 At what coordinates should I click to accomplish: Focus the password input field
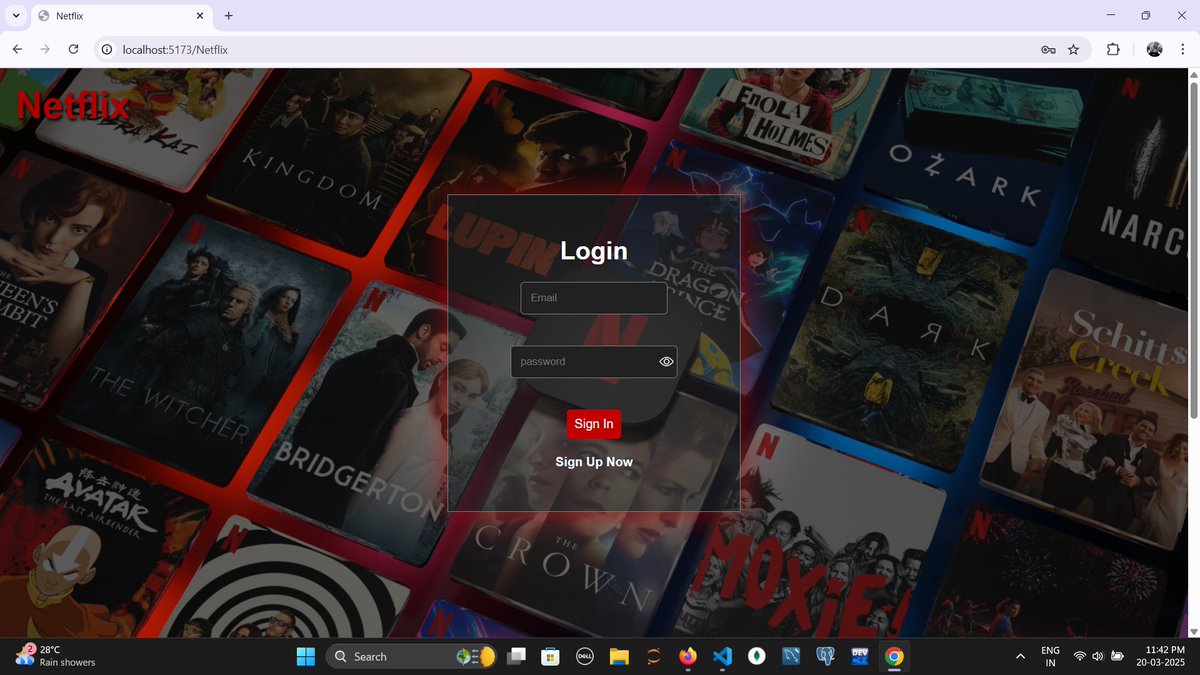[x=594, y=362]
